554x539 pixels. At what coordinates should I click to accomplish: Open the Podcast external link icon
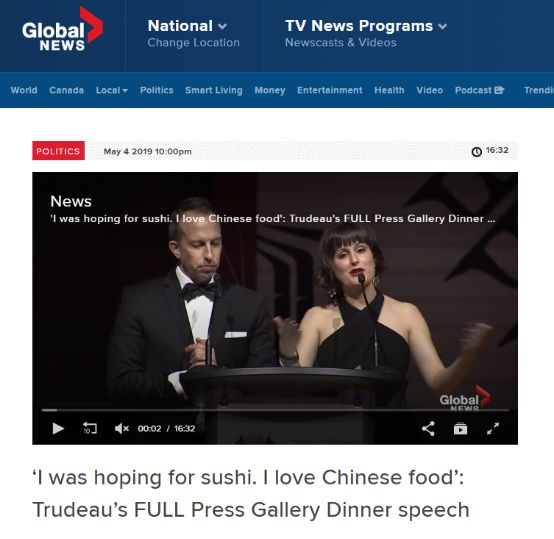499,90
